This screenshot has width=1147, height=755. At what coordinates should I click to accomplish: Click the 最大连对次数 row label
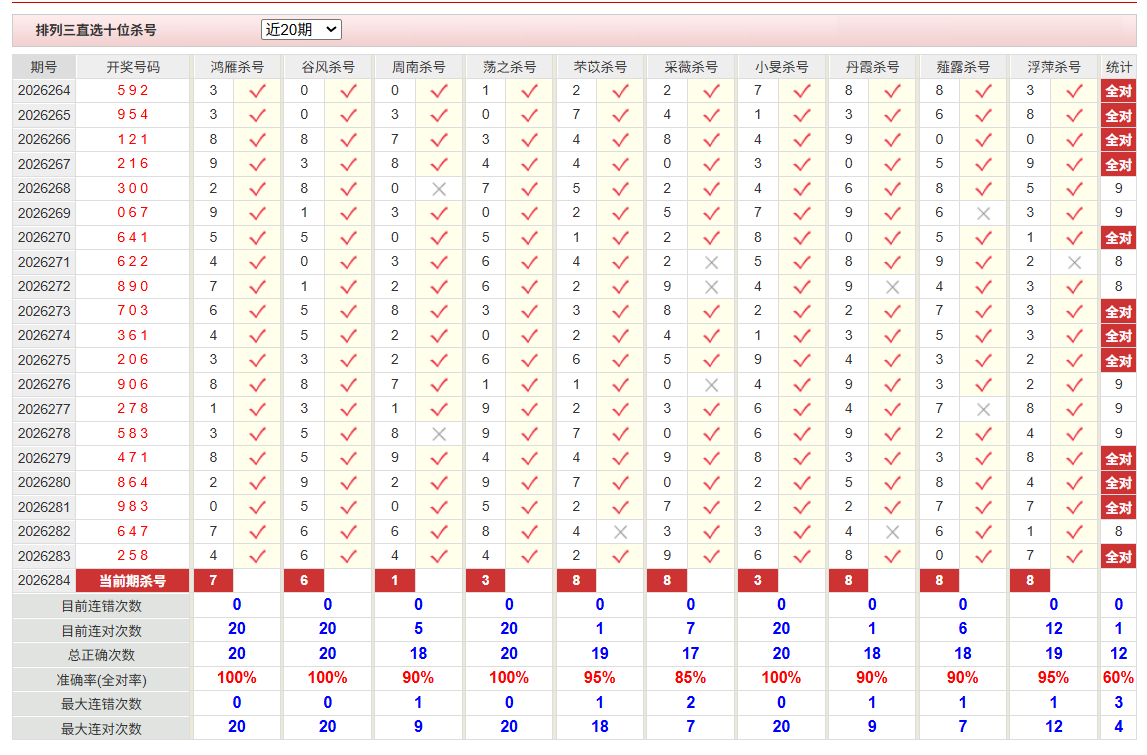102,729
